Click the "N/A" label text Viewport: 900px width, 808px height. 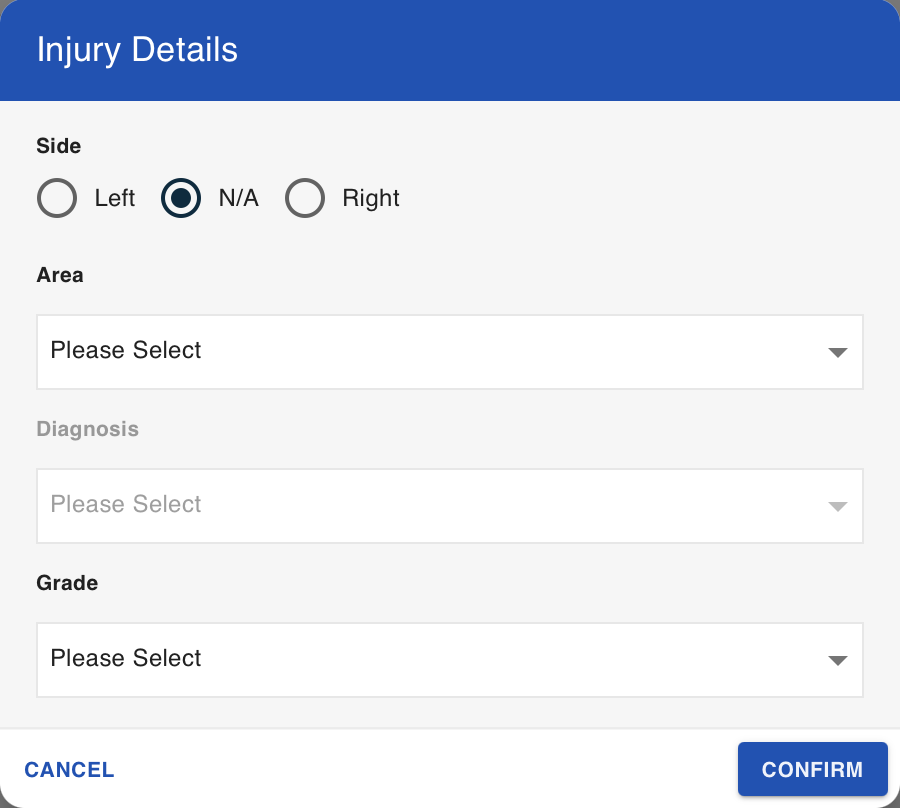click(239, 198)
